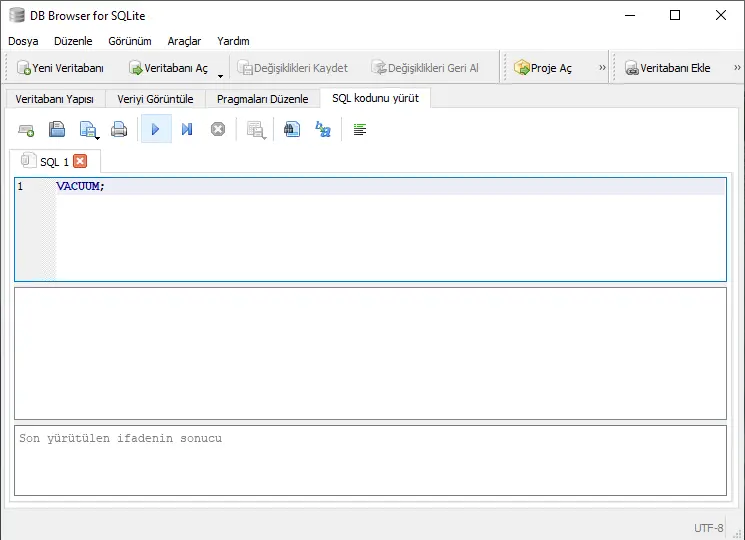Viewport: 745px width, 540px height.
Task: Click the Yeni Veritabanı button
Action: point(60,68)
